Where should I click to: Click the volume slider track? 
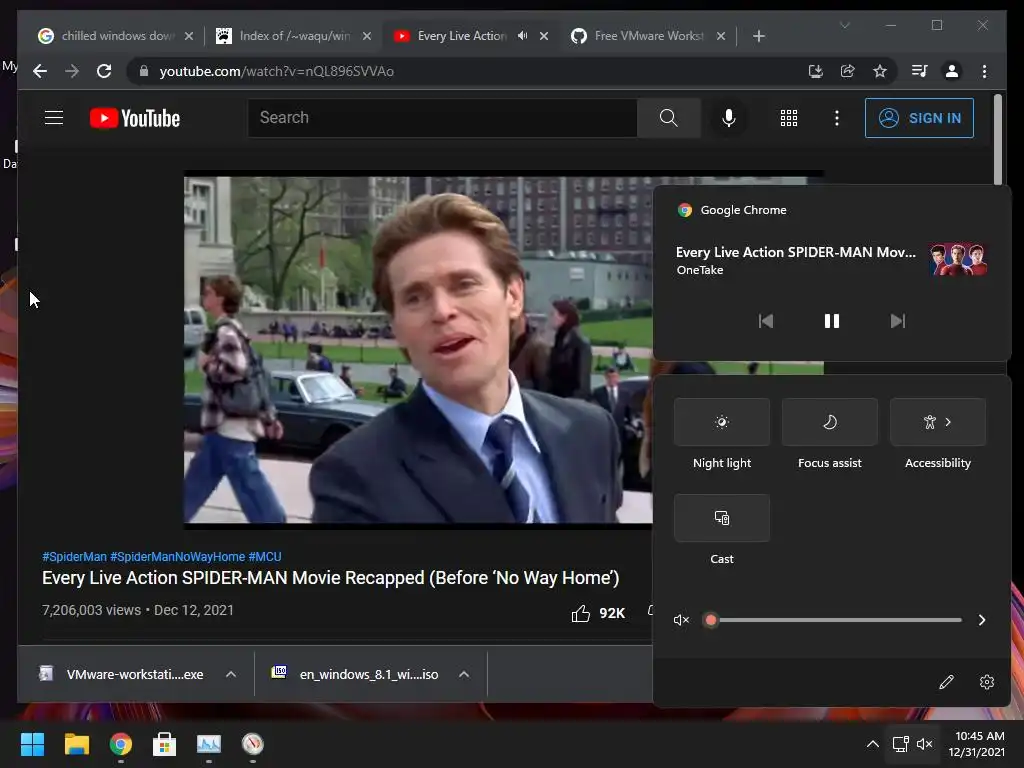[x=836, y=620]
